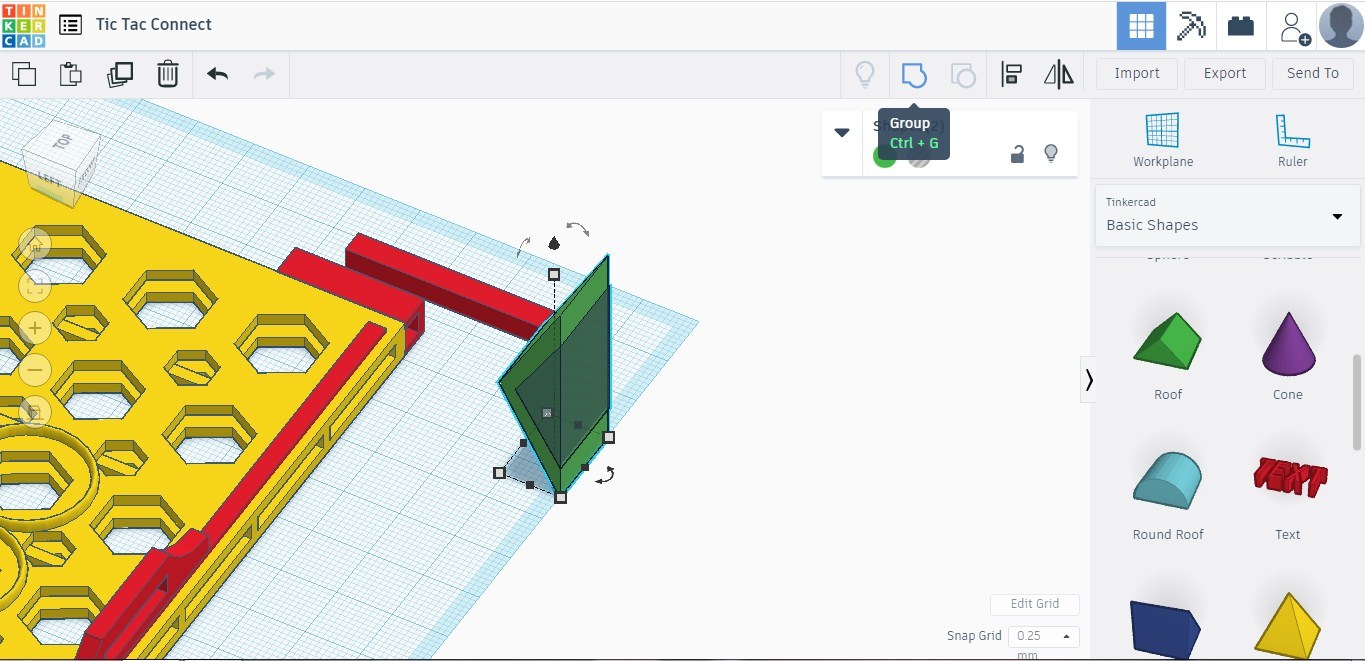Click the rotation arrow at wedge bottom right
The image size is (1365, 661).
(x=605, y=476)
